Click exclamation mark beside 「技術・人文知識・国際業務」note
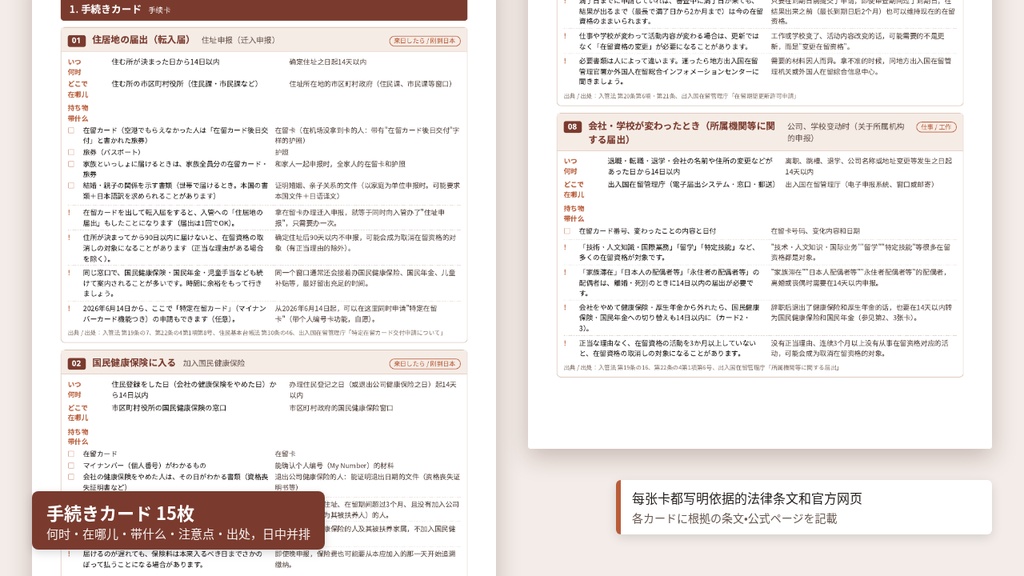1024x576 pixels. point(566,248)
